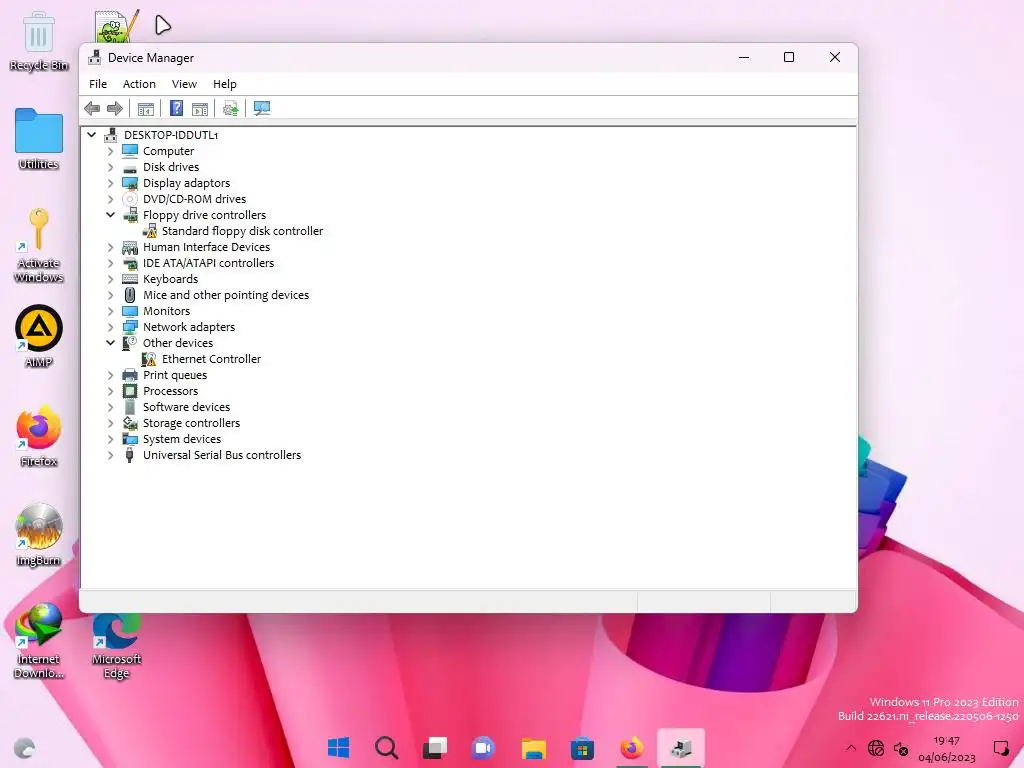This screenshot has height=768, width=1024.
Task: Select the IDE ATA/ATAPI controllers row
Action: tap(208, 263)
